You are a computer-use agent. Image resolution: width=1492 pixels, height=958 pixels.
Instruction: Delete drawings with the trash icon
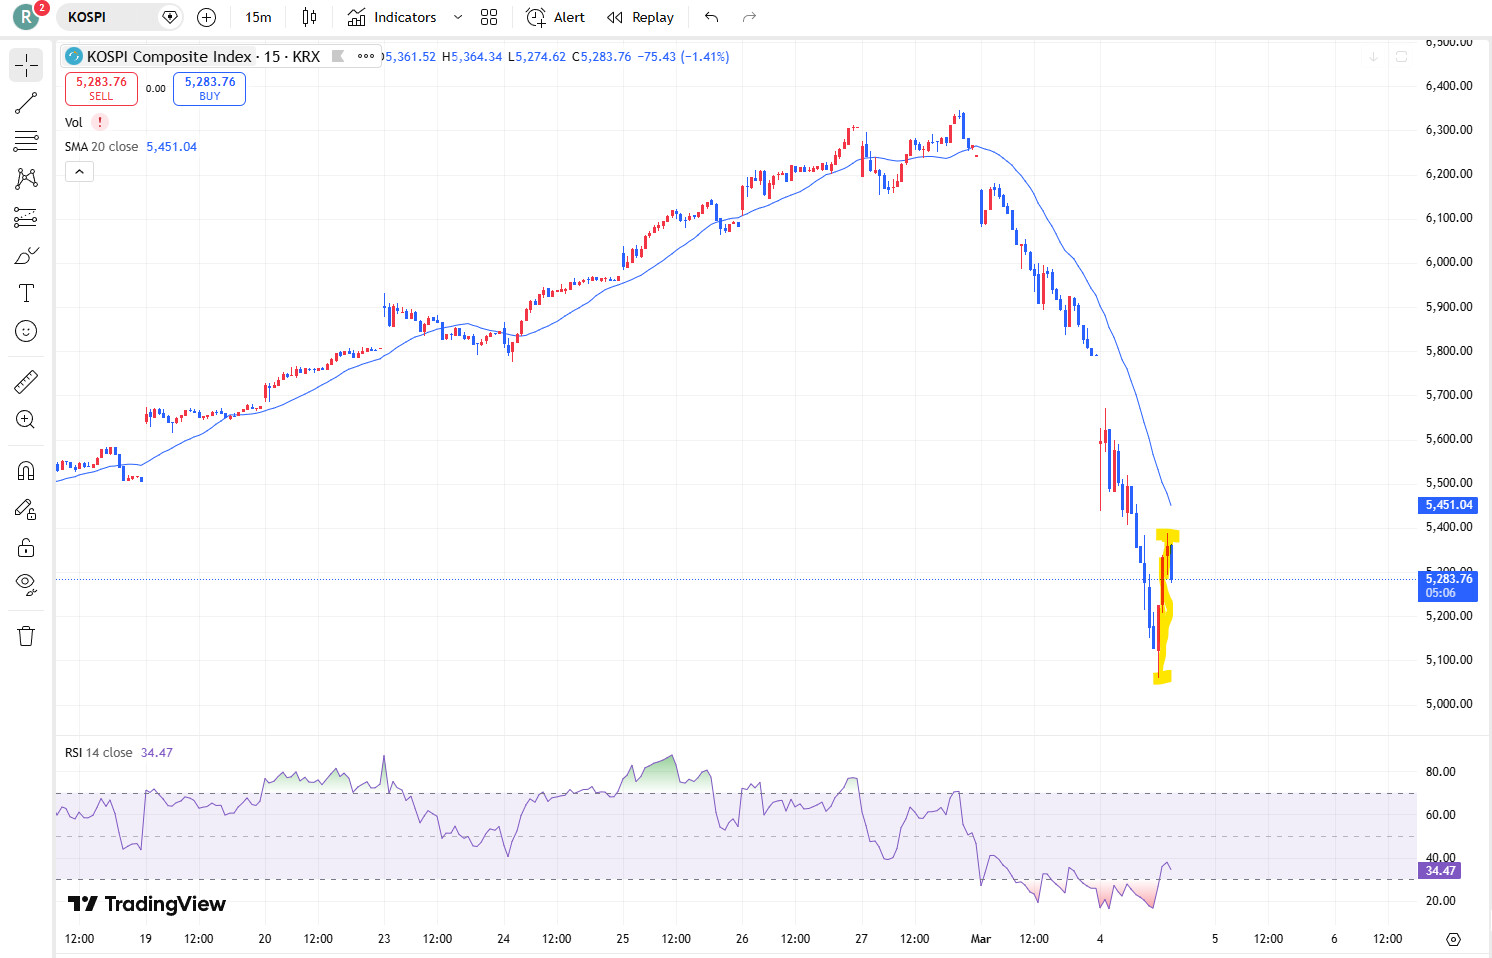pos(26,636)
